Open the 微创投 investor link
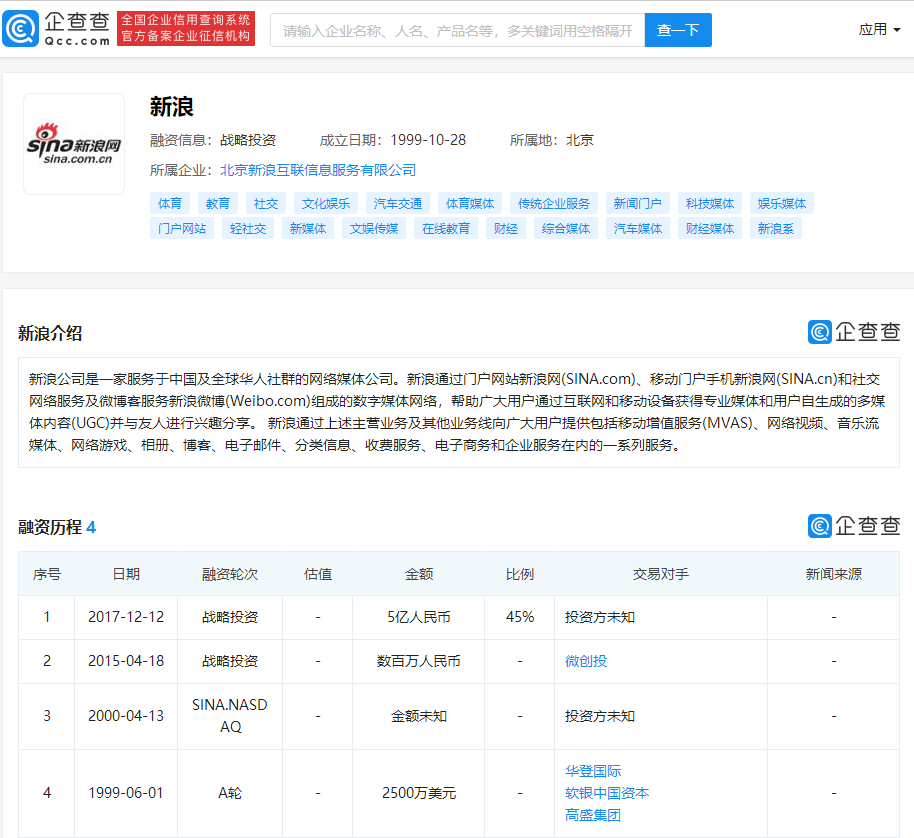The image size is (914, 838). [x=586, y=661]
